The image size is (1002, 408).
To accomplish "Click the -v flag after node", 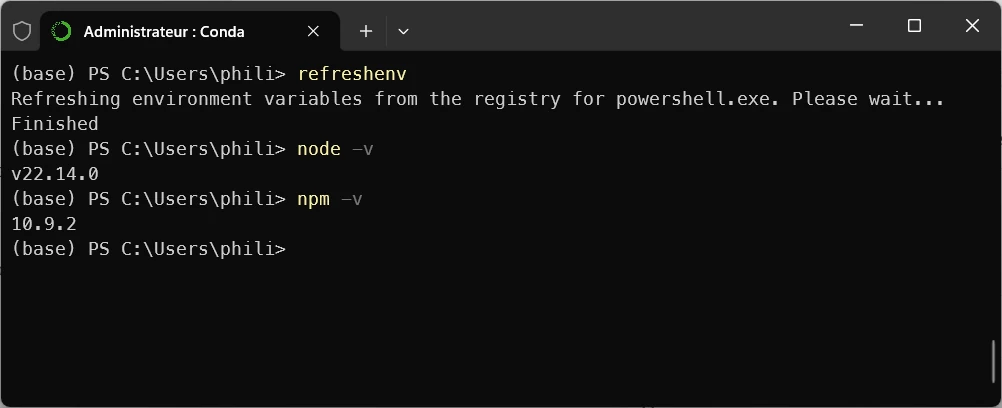I will tap(362, 149).
